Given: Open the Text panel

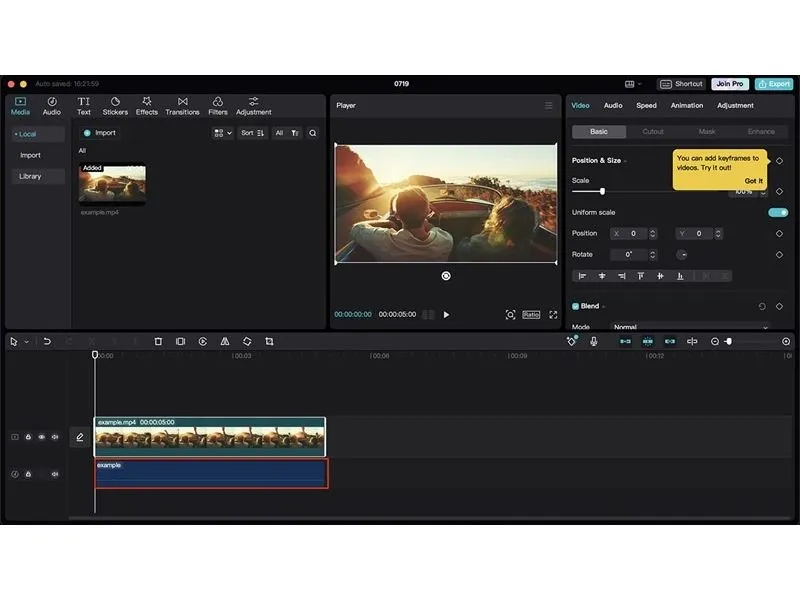Looking at the screenshot, I should click(x=84, y=106).
